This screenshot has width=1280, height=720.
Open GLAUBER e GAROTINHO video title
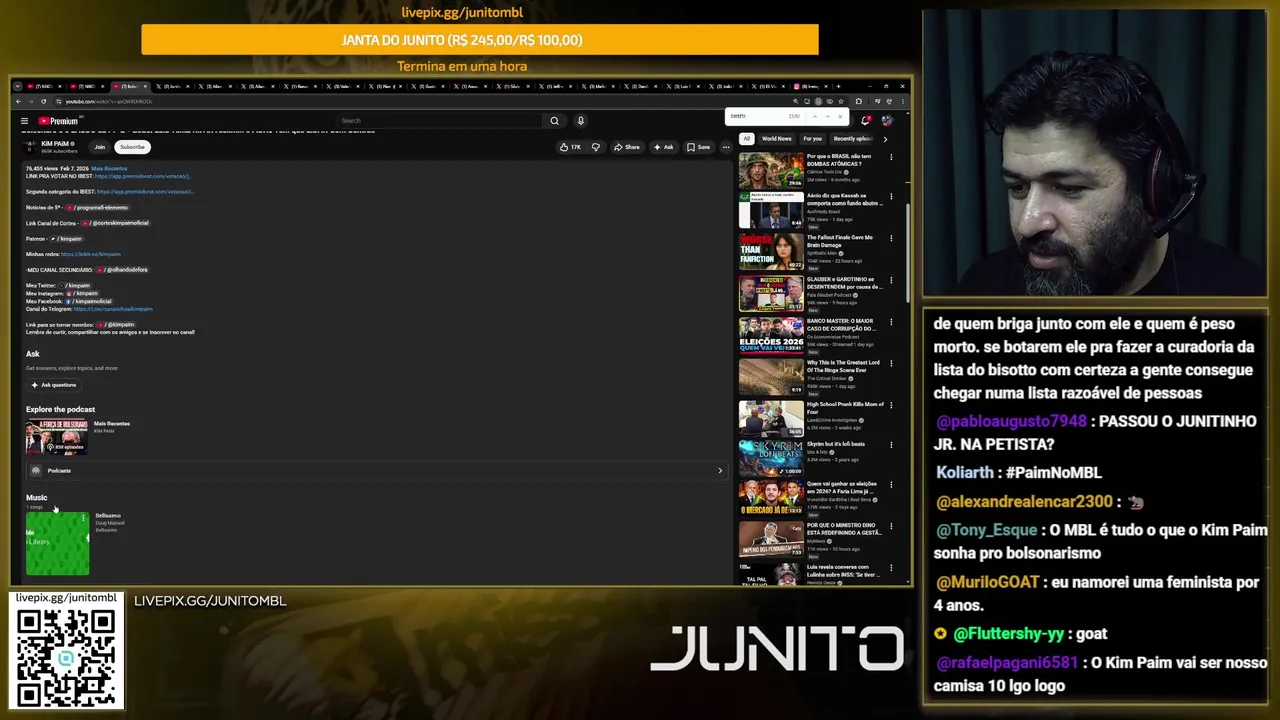click(x=845, y=283)
